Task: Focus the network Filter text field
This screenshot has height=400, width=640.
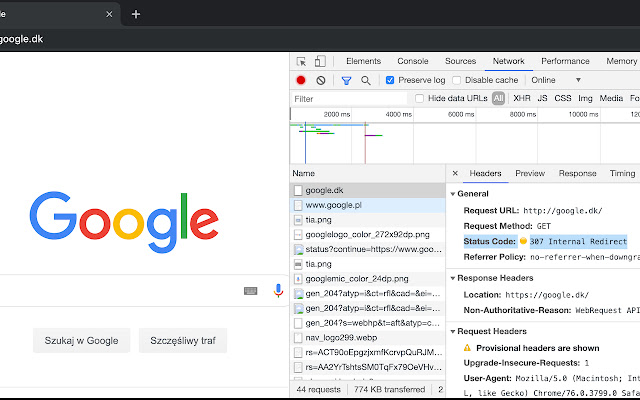Action: click(349, 99)
